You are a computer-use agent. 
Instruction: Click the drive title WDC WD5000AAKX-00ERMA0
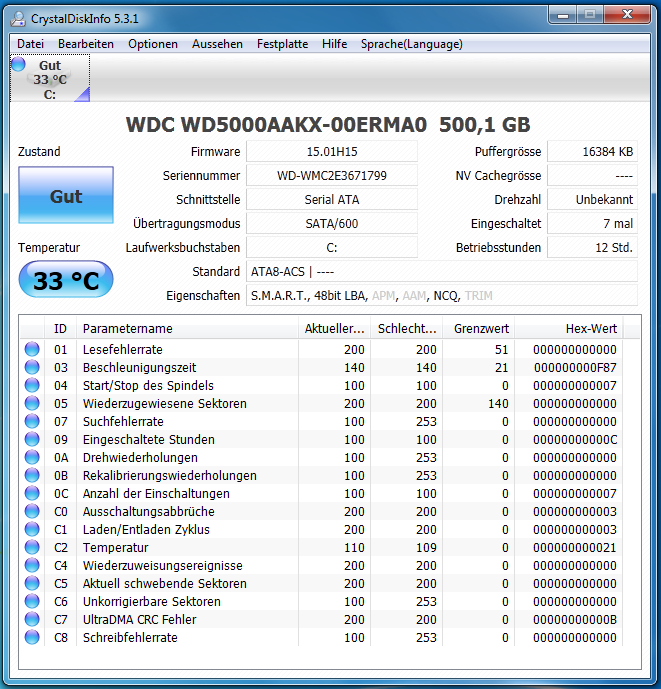(276, 125)
